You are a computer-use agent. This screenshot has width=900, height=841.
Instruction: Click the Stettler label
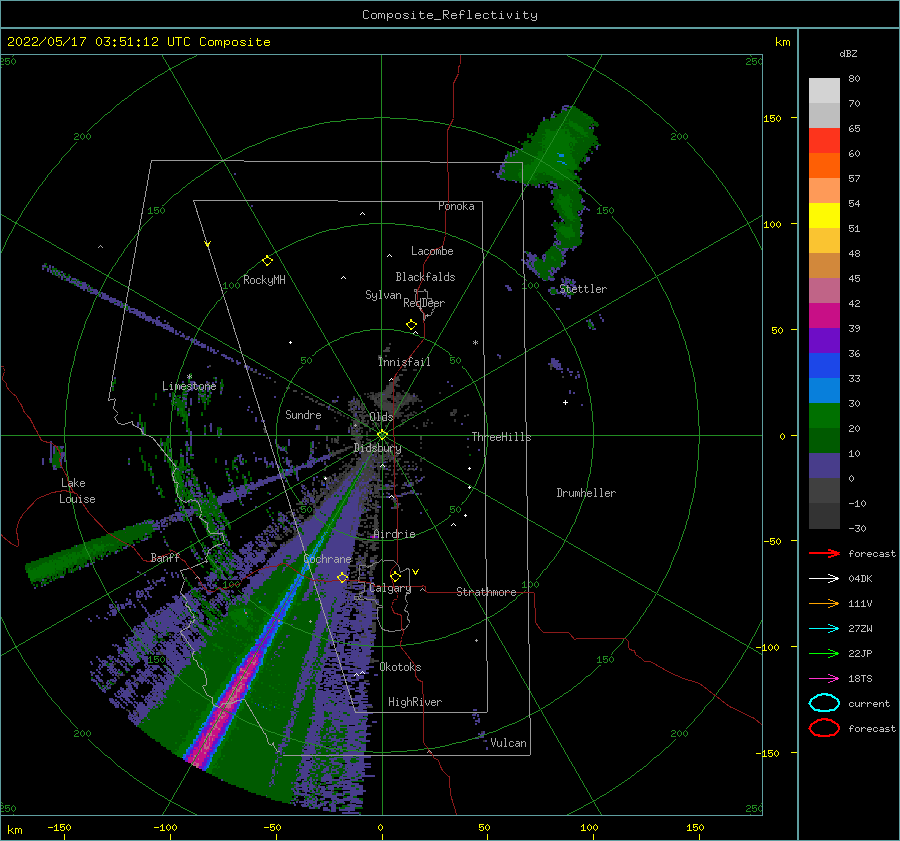583,289
